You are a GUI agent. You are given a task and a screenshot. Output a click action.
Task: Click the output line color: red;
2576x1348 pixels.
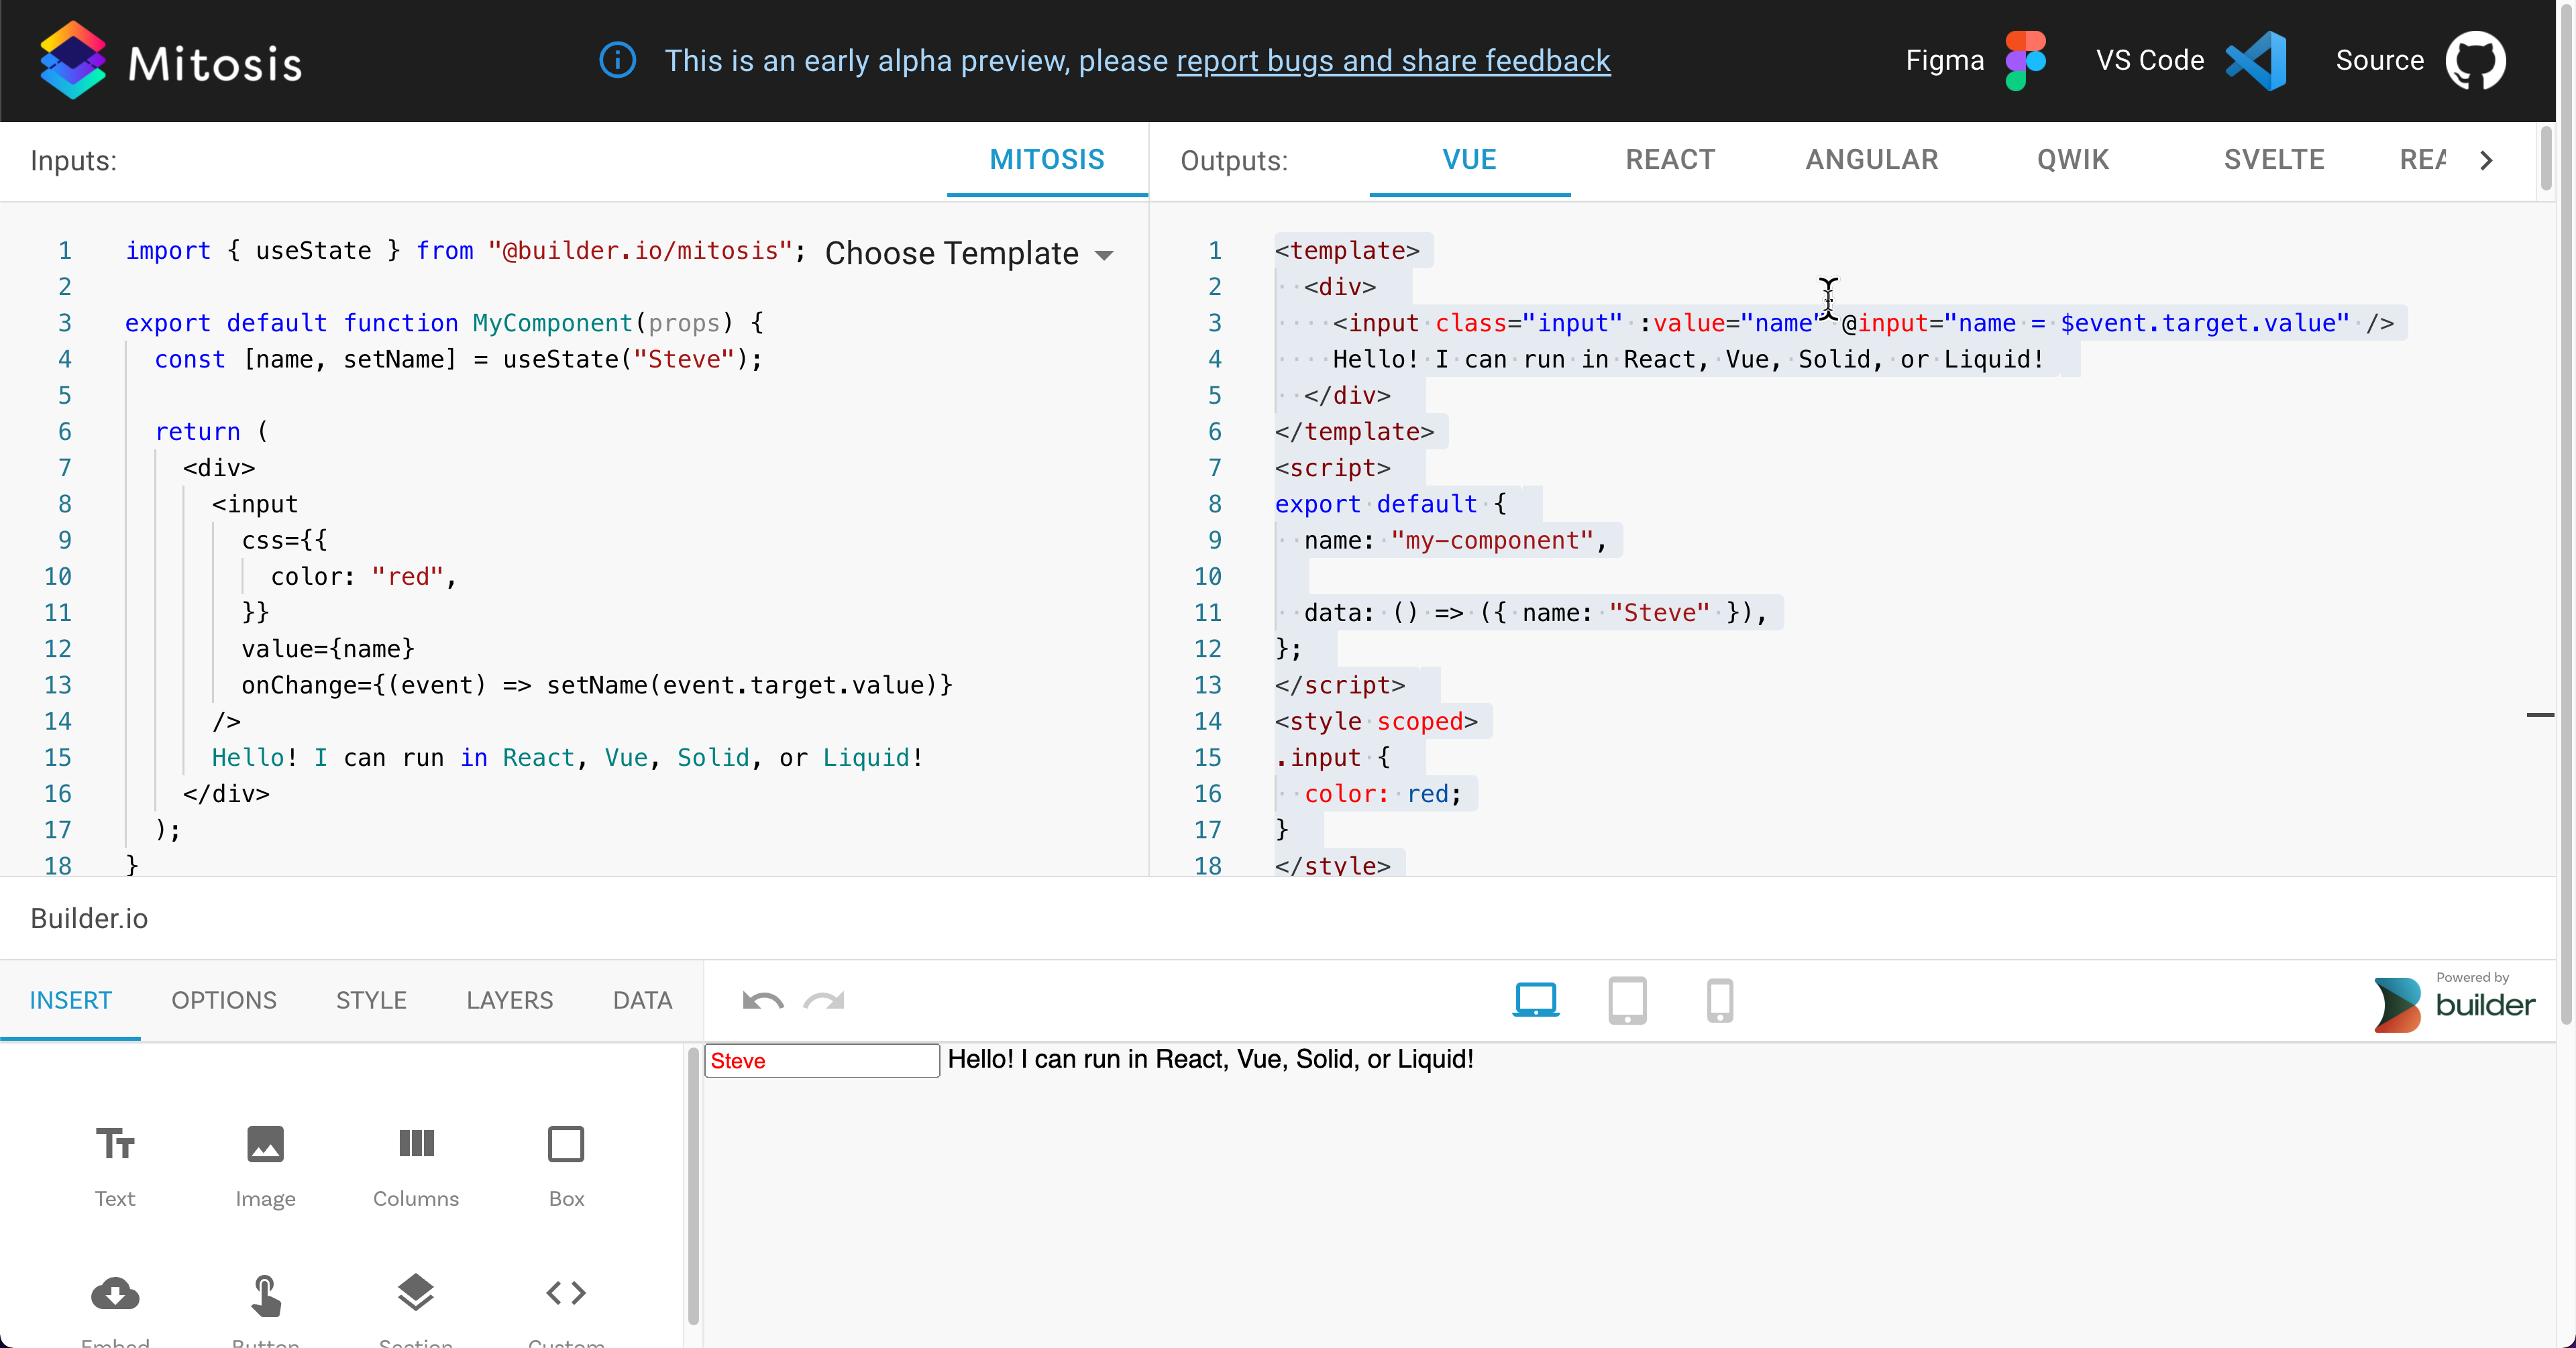(x=1382, y=794)
